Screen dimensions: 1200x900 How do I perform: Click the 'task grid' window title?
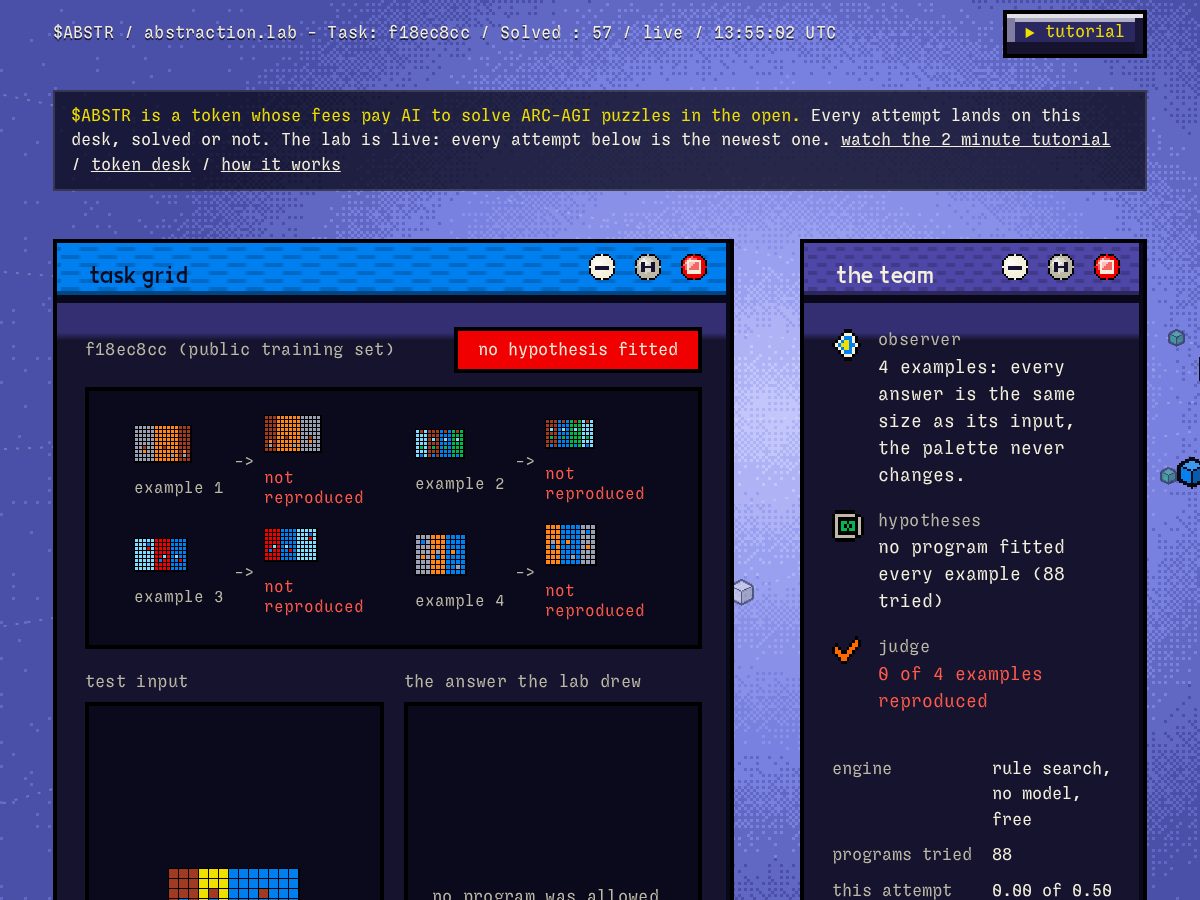139,275
